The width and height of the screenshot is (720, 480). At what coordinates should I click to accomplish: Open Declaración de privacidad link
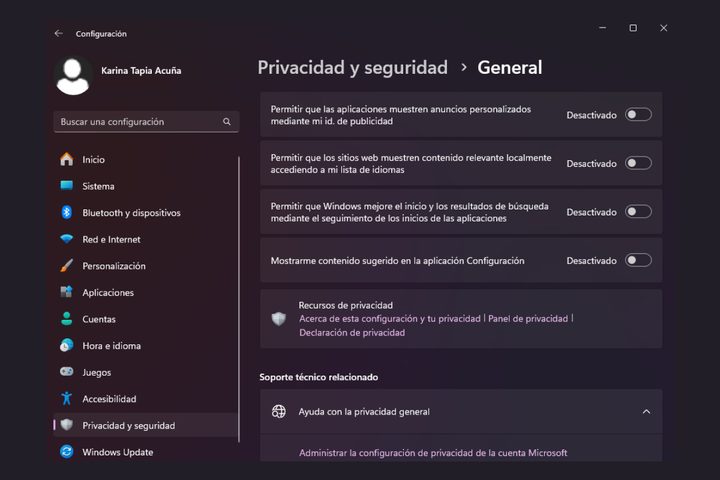[x=352, y=332]
